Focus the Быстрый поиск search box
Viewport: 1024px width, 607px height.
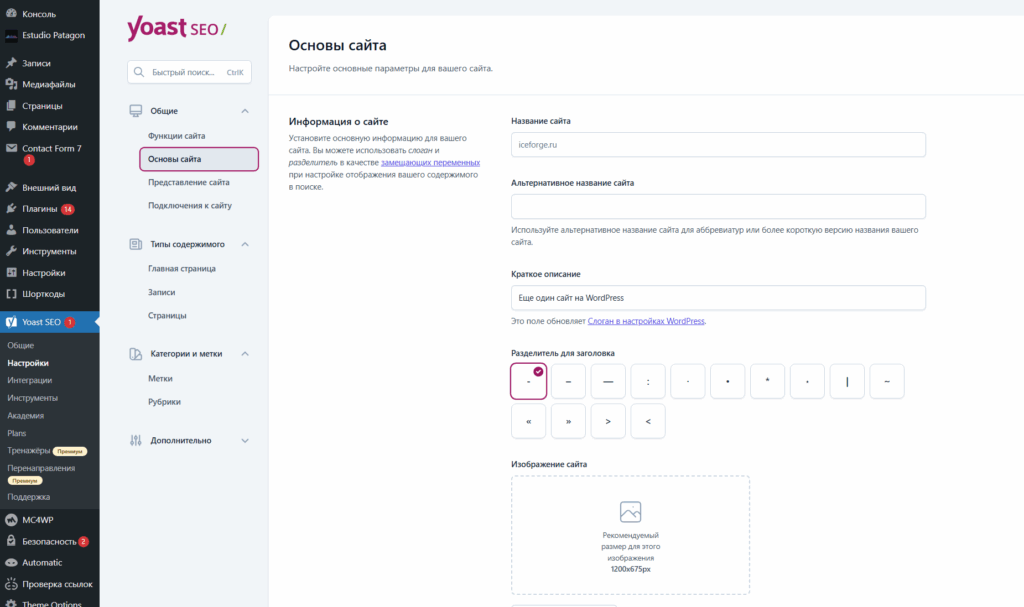[x=189, y=72]
